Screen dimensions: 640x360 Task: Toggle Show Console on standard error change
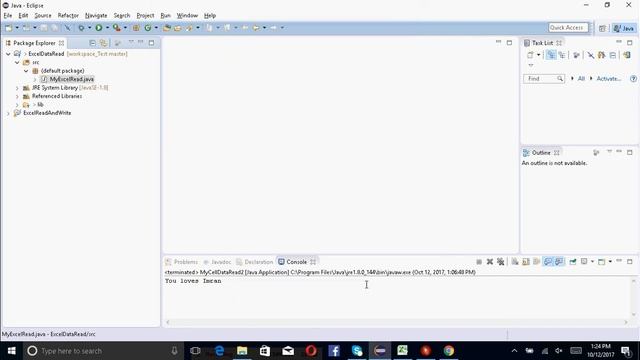click(559, 262)
